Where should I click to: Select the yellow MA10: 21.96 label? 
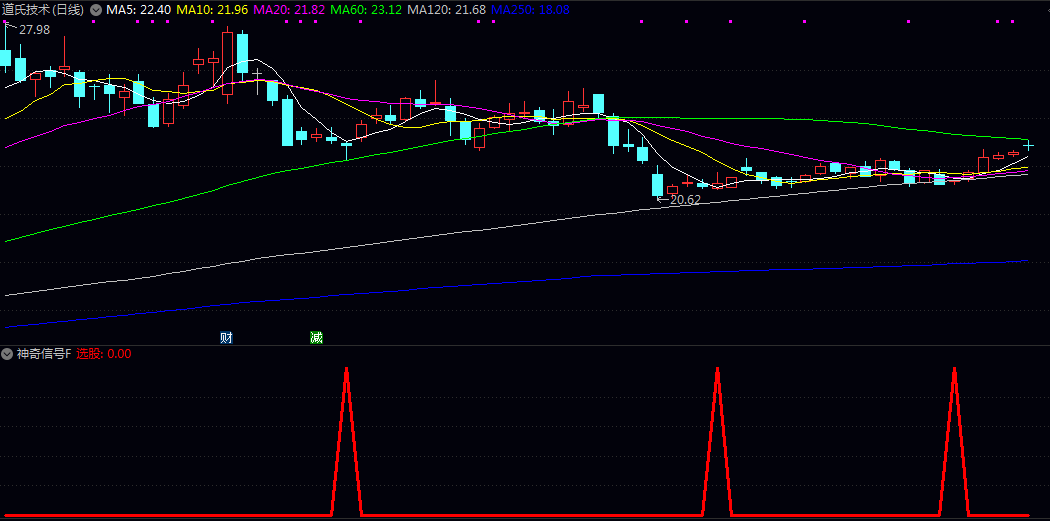[x=212, y=9]
